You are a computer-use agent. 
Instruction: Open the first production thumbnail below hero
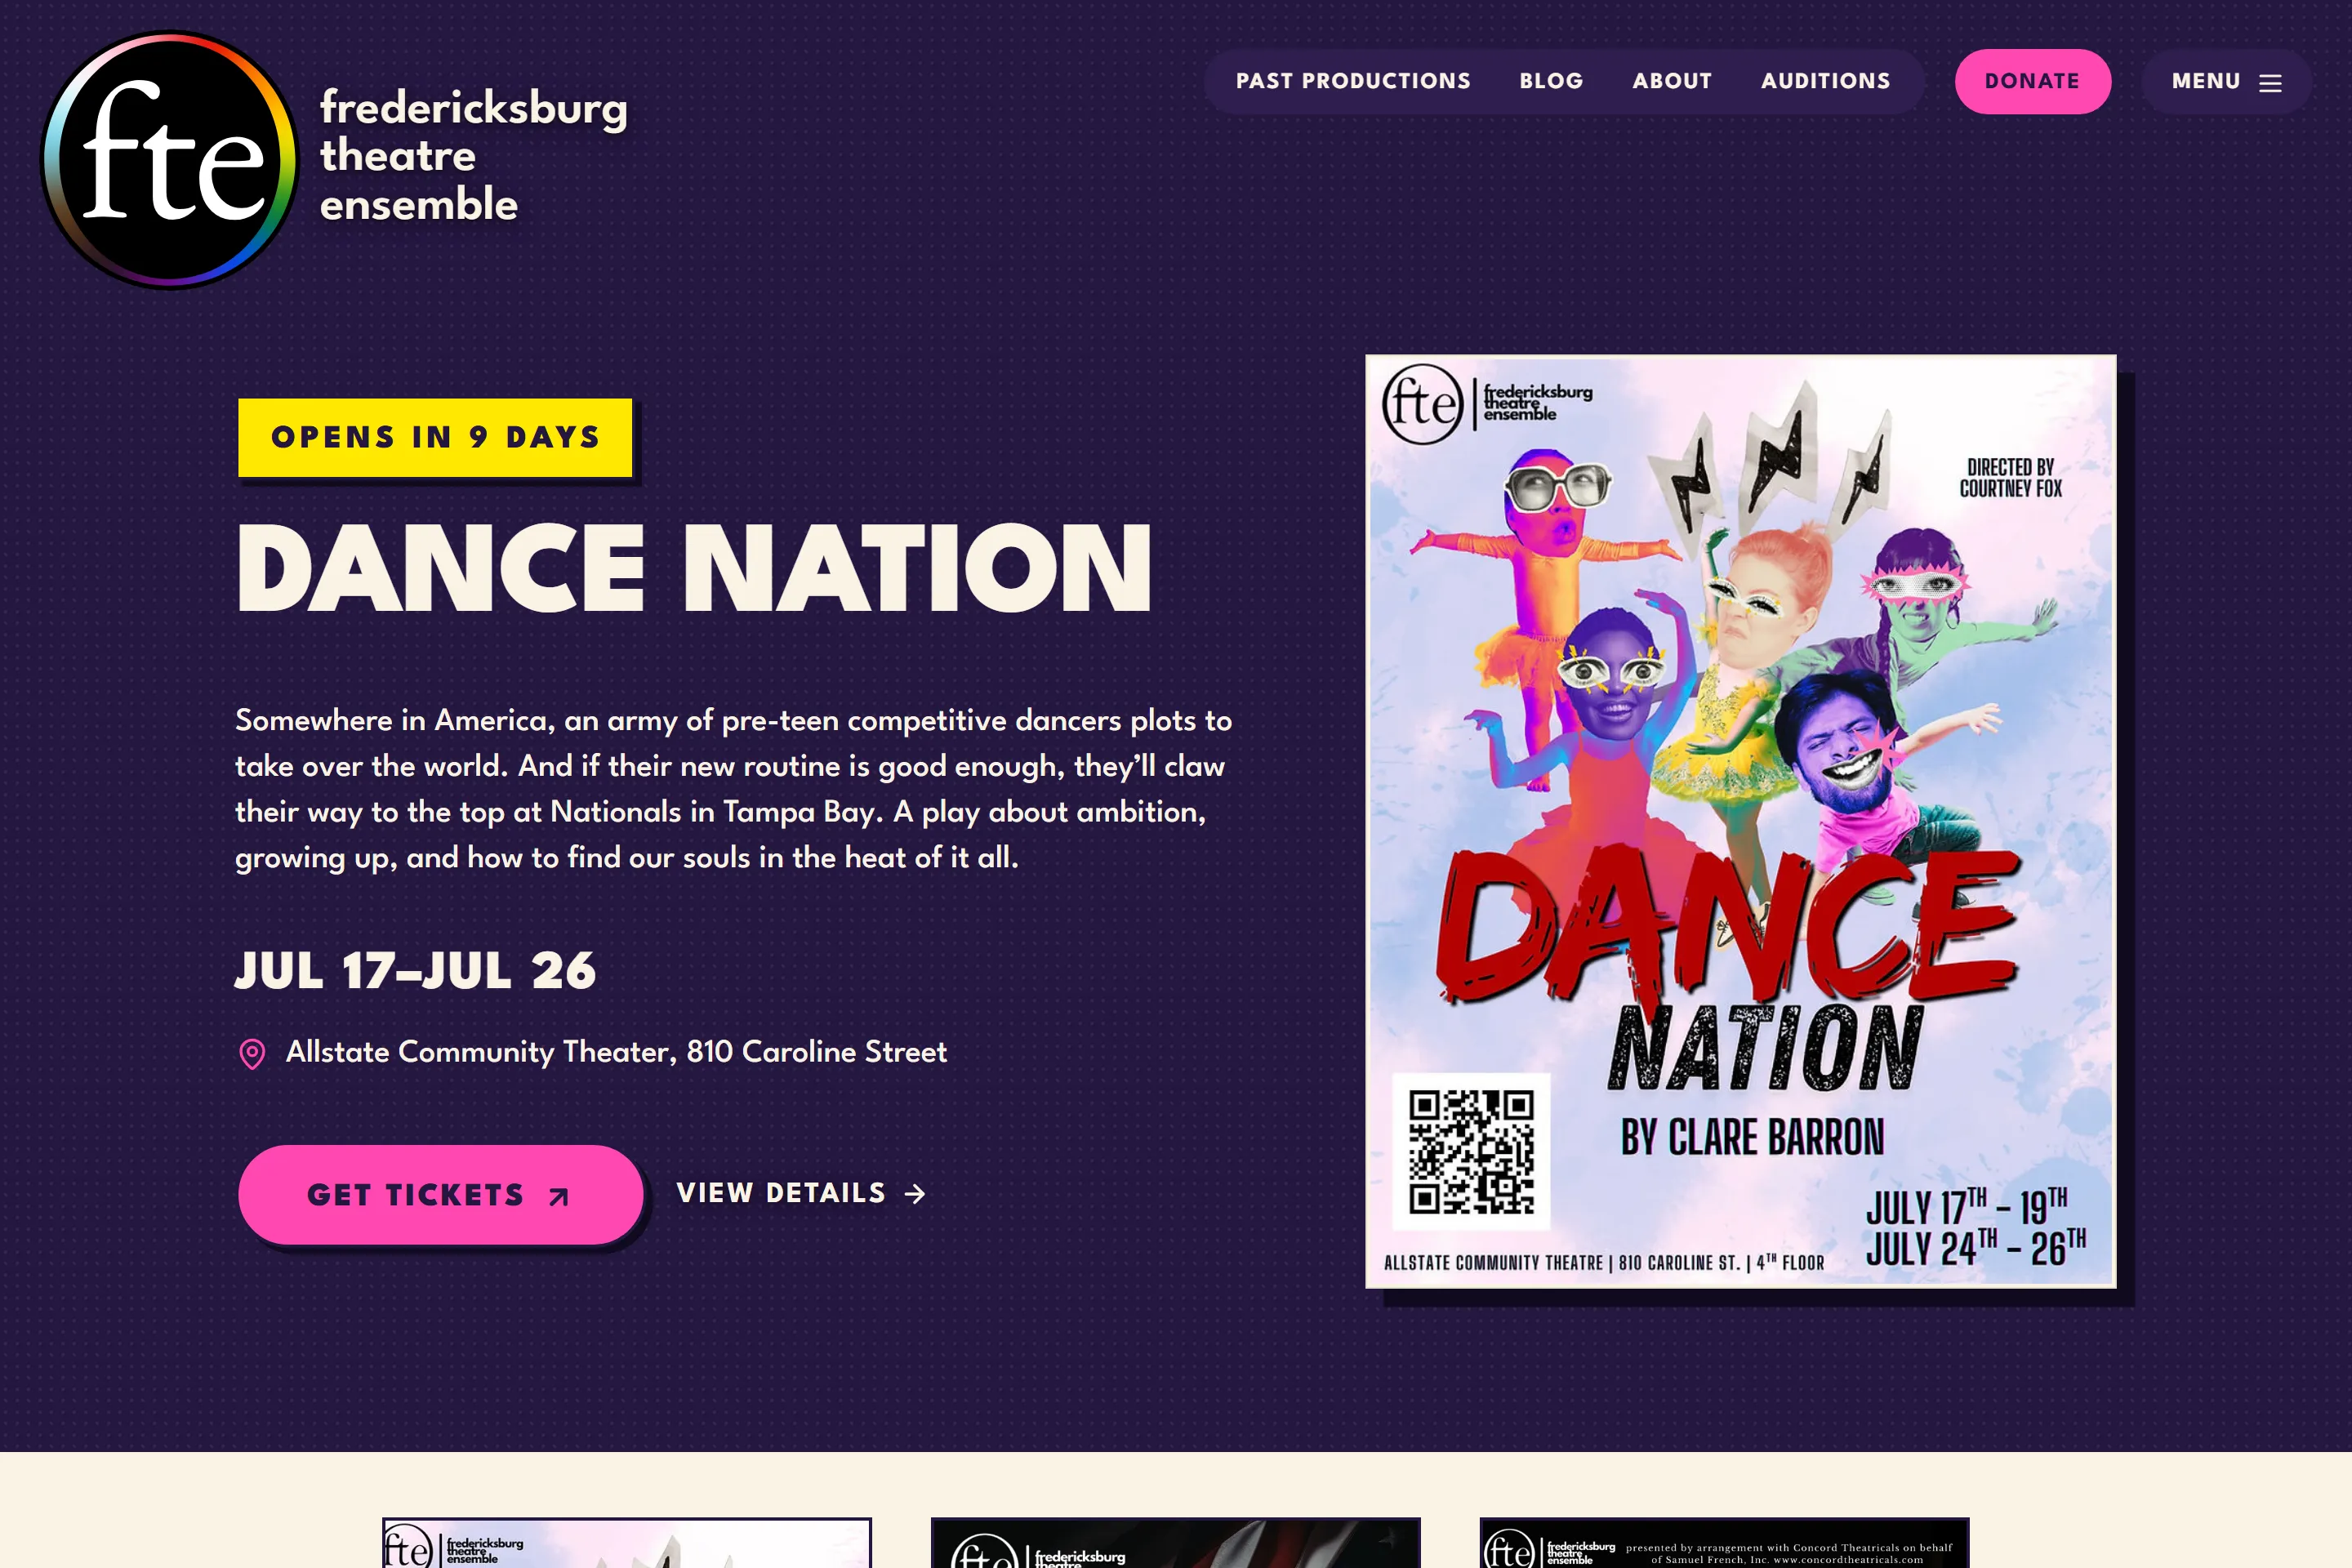coord(627,1542)
